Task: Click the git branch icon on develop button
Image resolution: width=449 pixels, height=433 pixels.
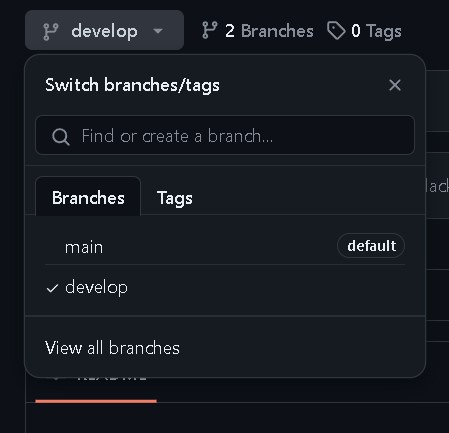Action: [51, 32]
